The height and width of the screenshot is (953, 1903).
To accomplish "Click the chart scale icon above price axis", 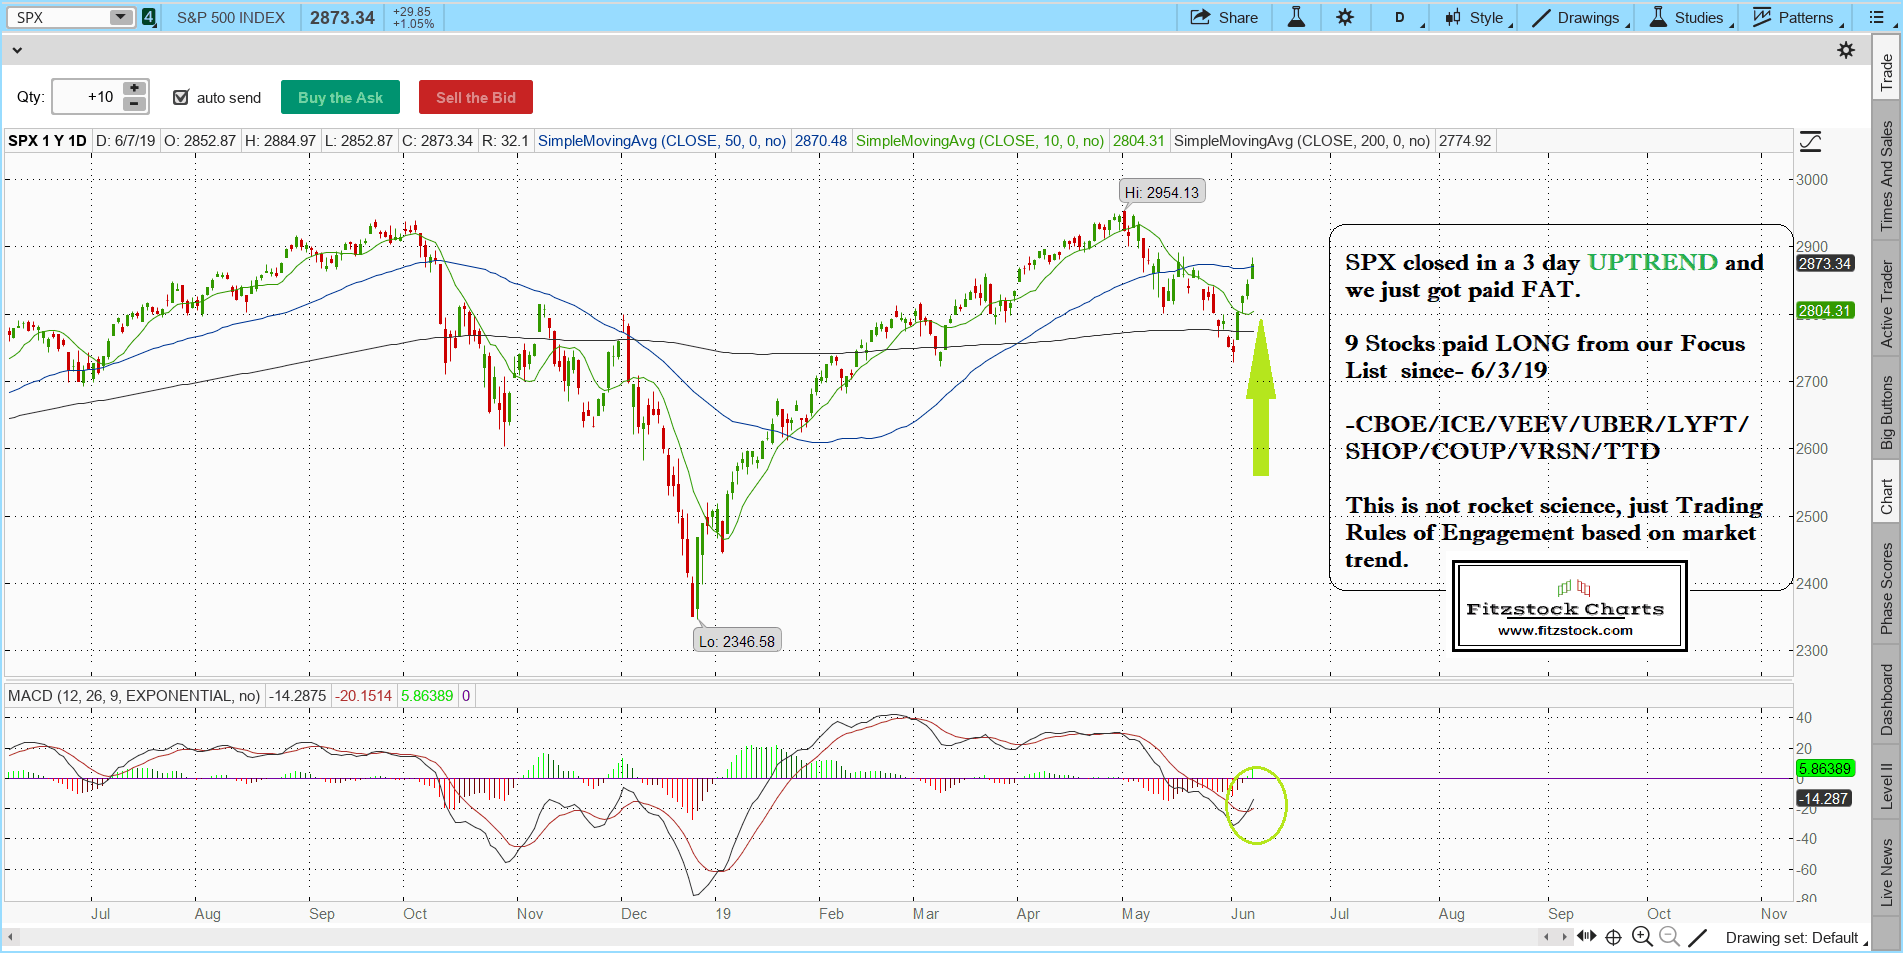I will pos(1810,142).
